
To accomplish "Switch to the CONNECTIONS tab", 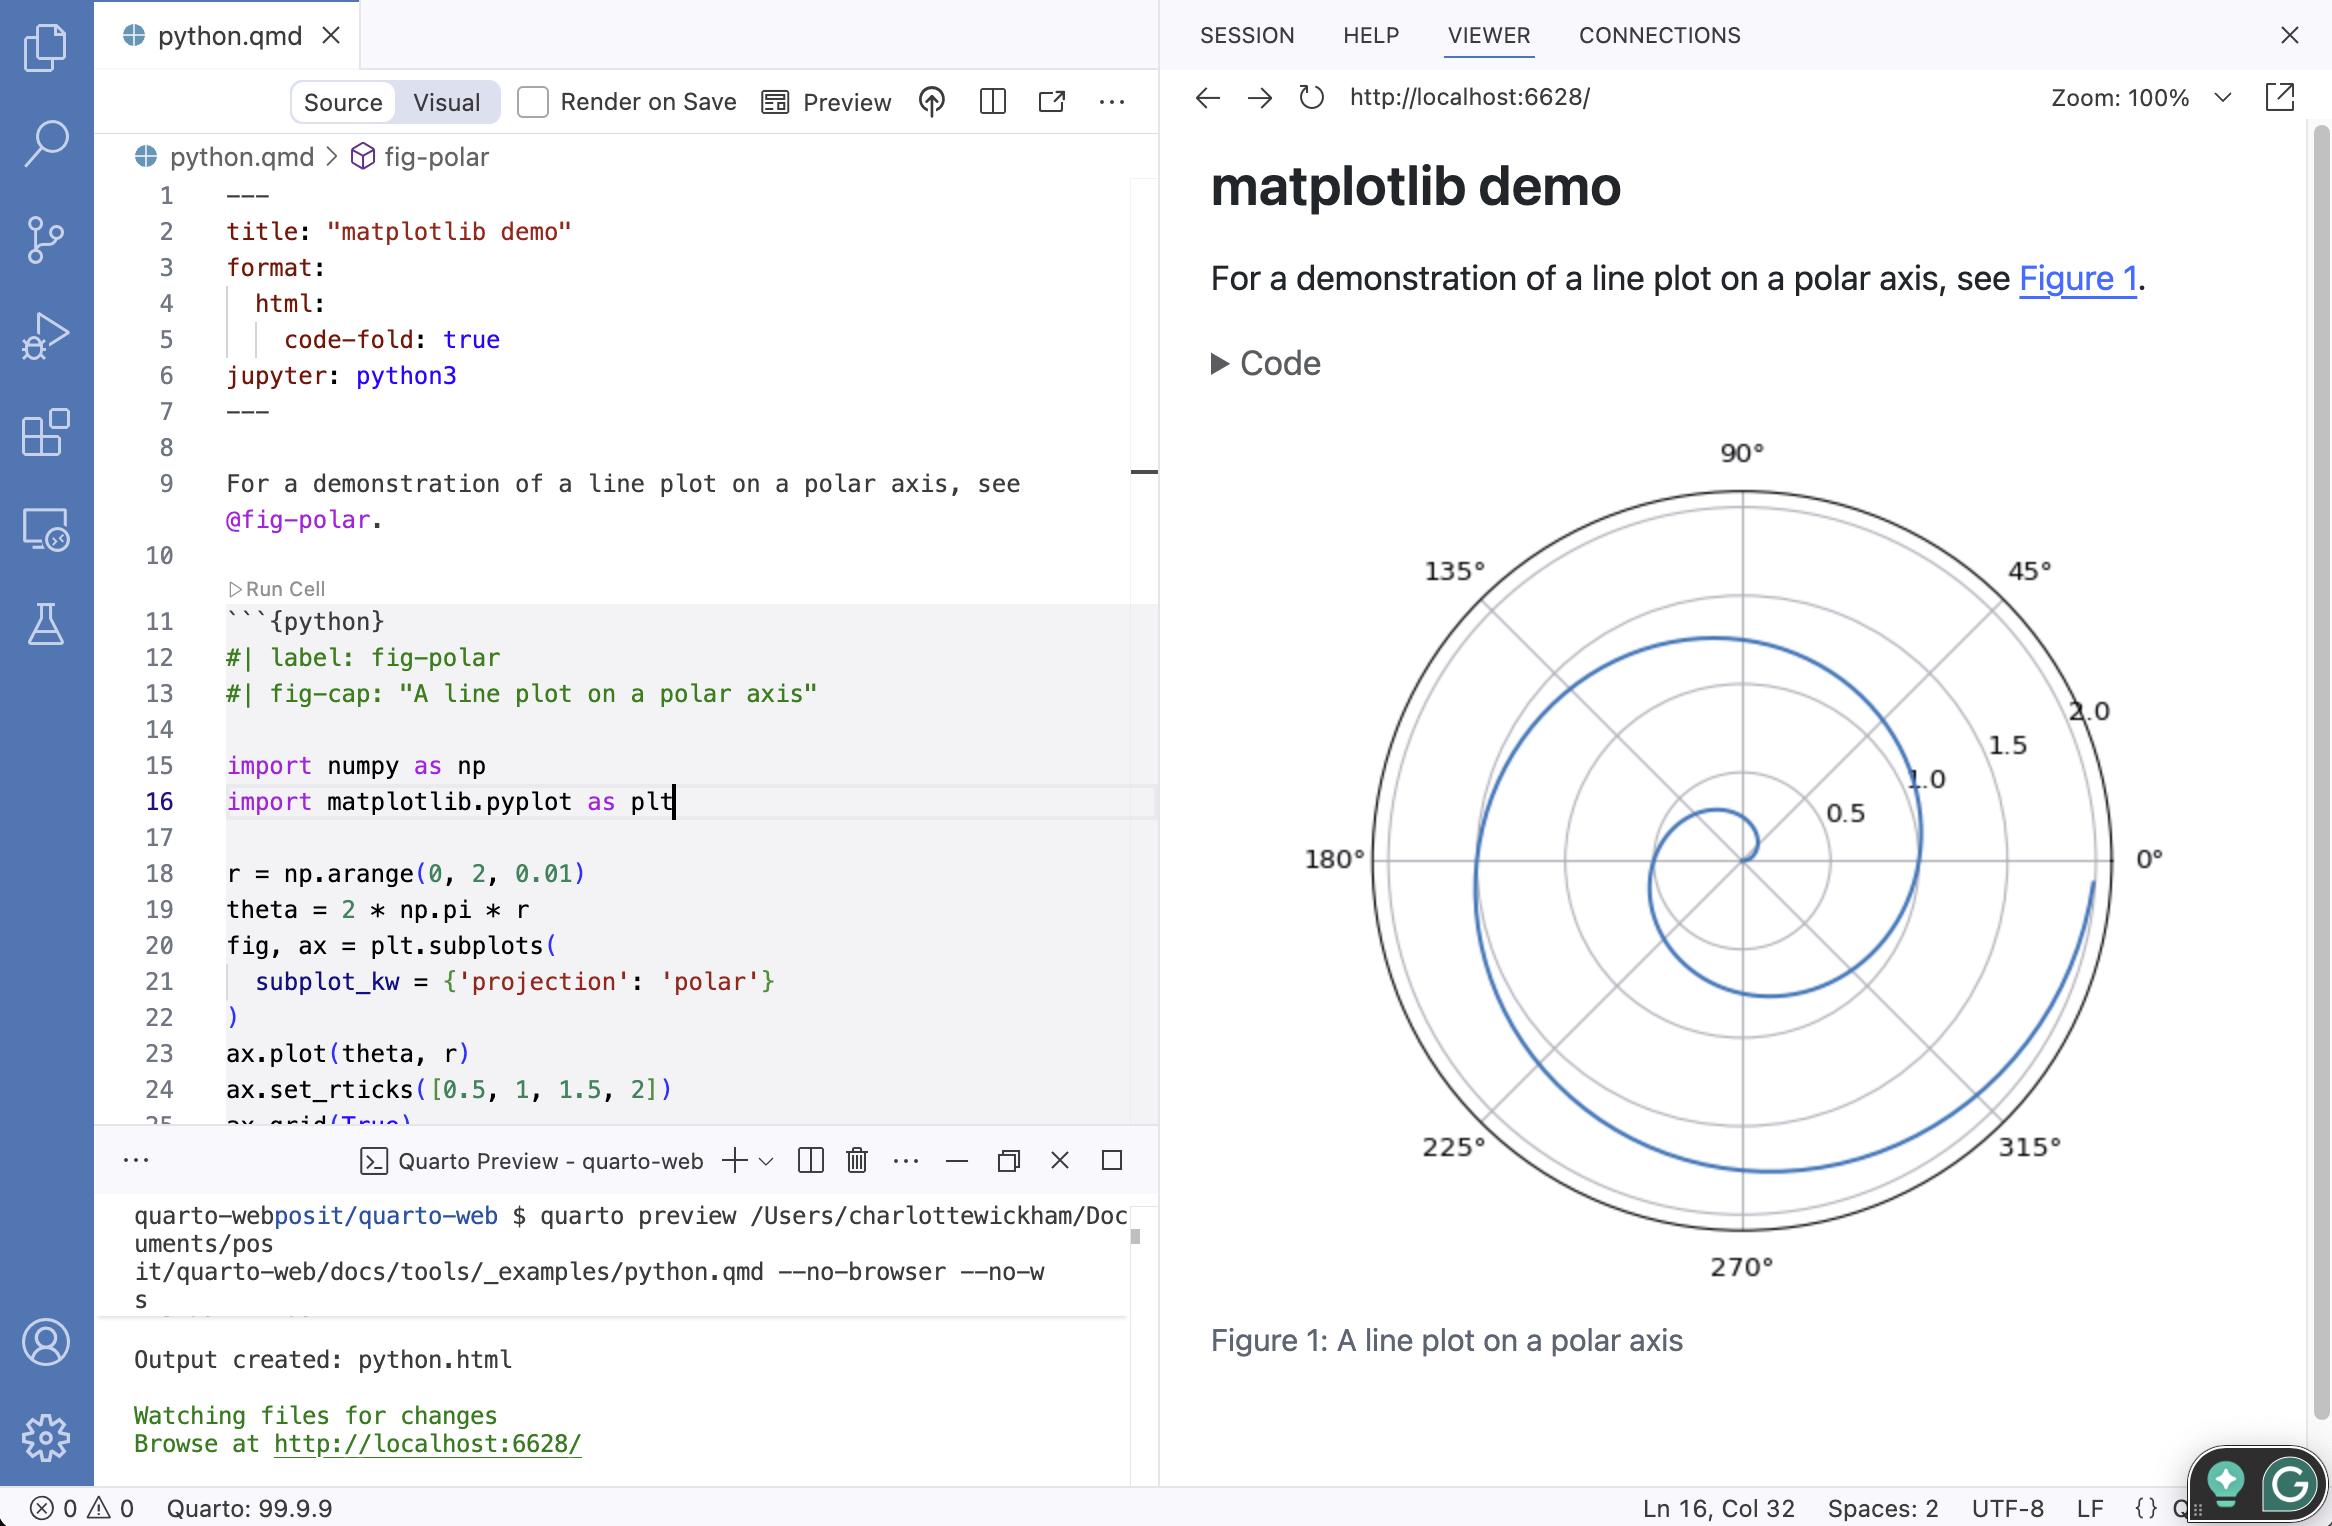I will tap(1660, 36).
